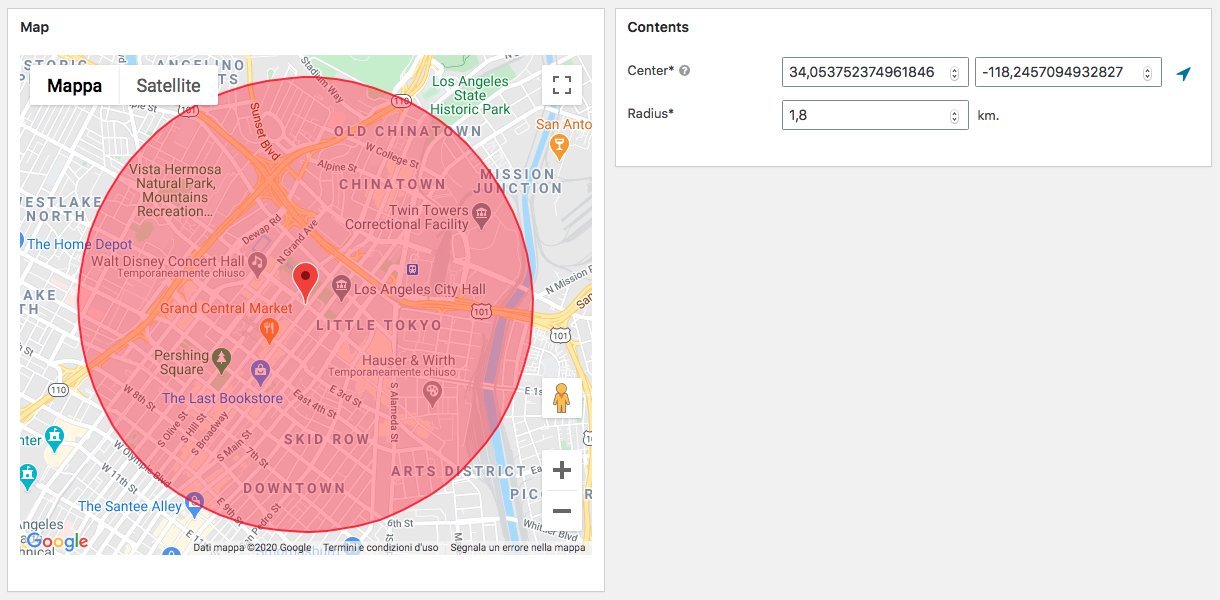1220x600 pixels.
Task: Click The Last Bookstore shopping icon
Action: click(260, 372)
